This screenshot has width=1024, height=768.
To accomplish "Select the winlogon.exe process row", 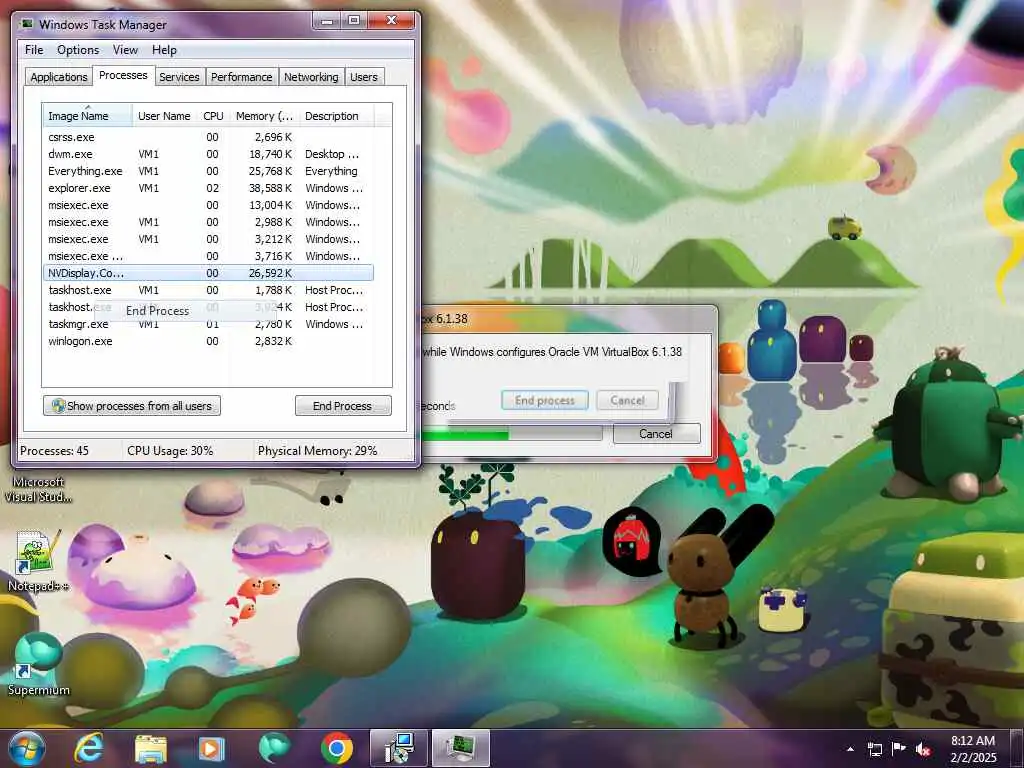I will pyautogui.click(x=208, y=341).
